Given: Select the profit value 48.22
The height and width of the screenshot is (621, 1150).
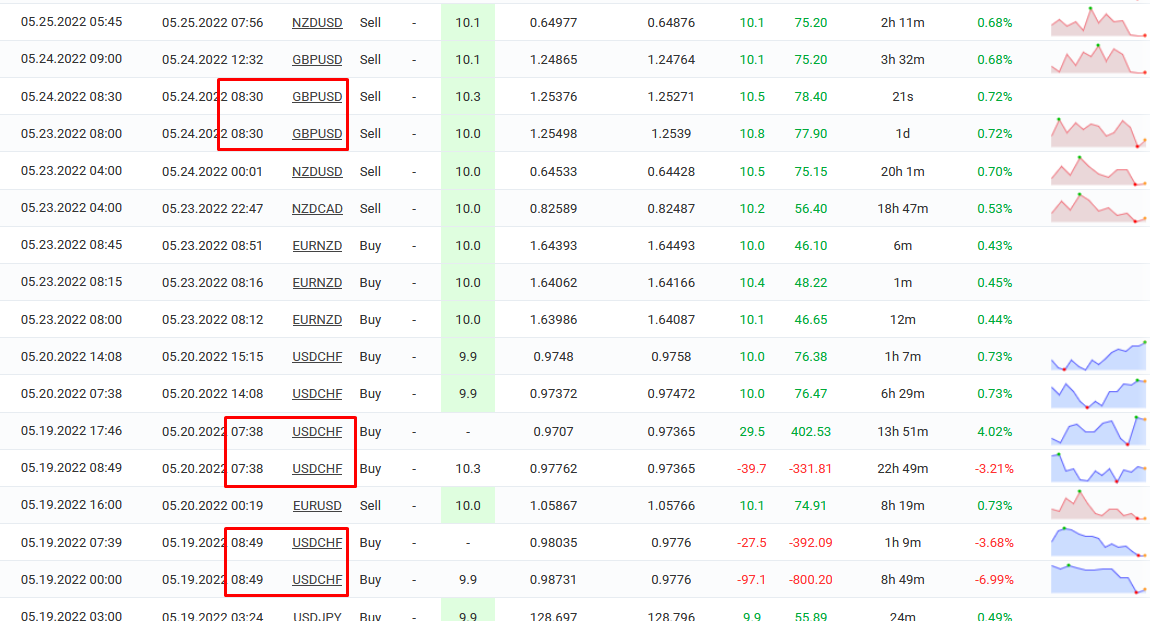Looking at the screenshot, I should click(x=810, y=282).
